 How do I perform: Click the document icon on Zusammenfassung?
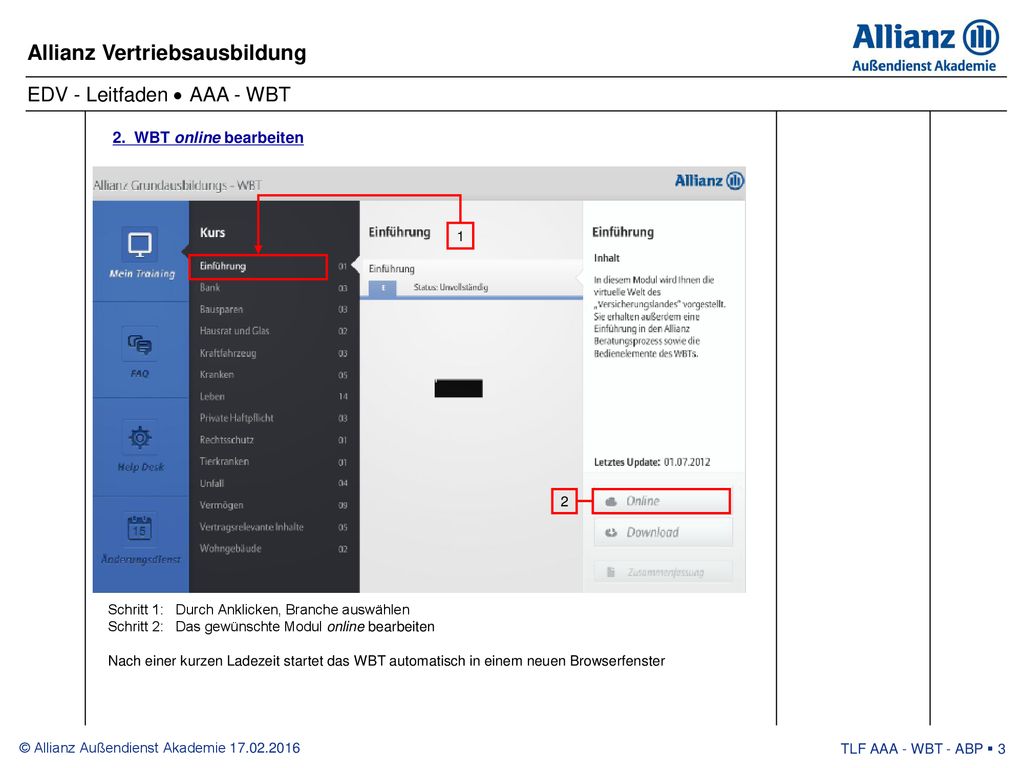pyautogui.click(x=611, y=572)
